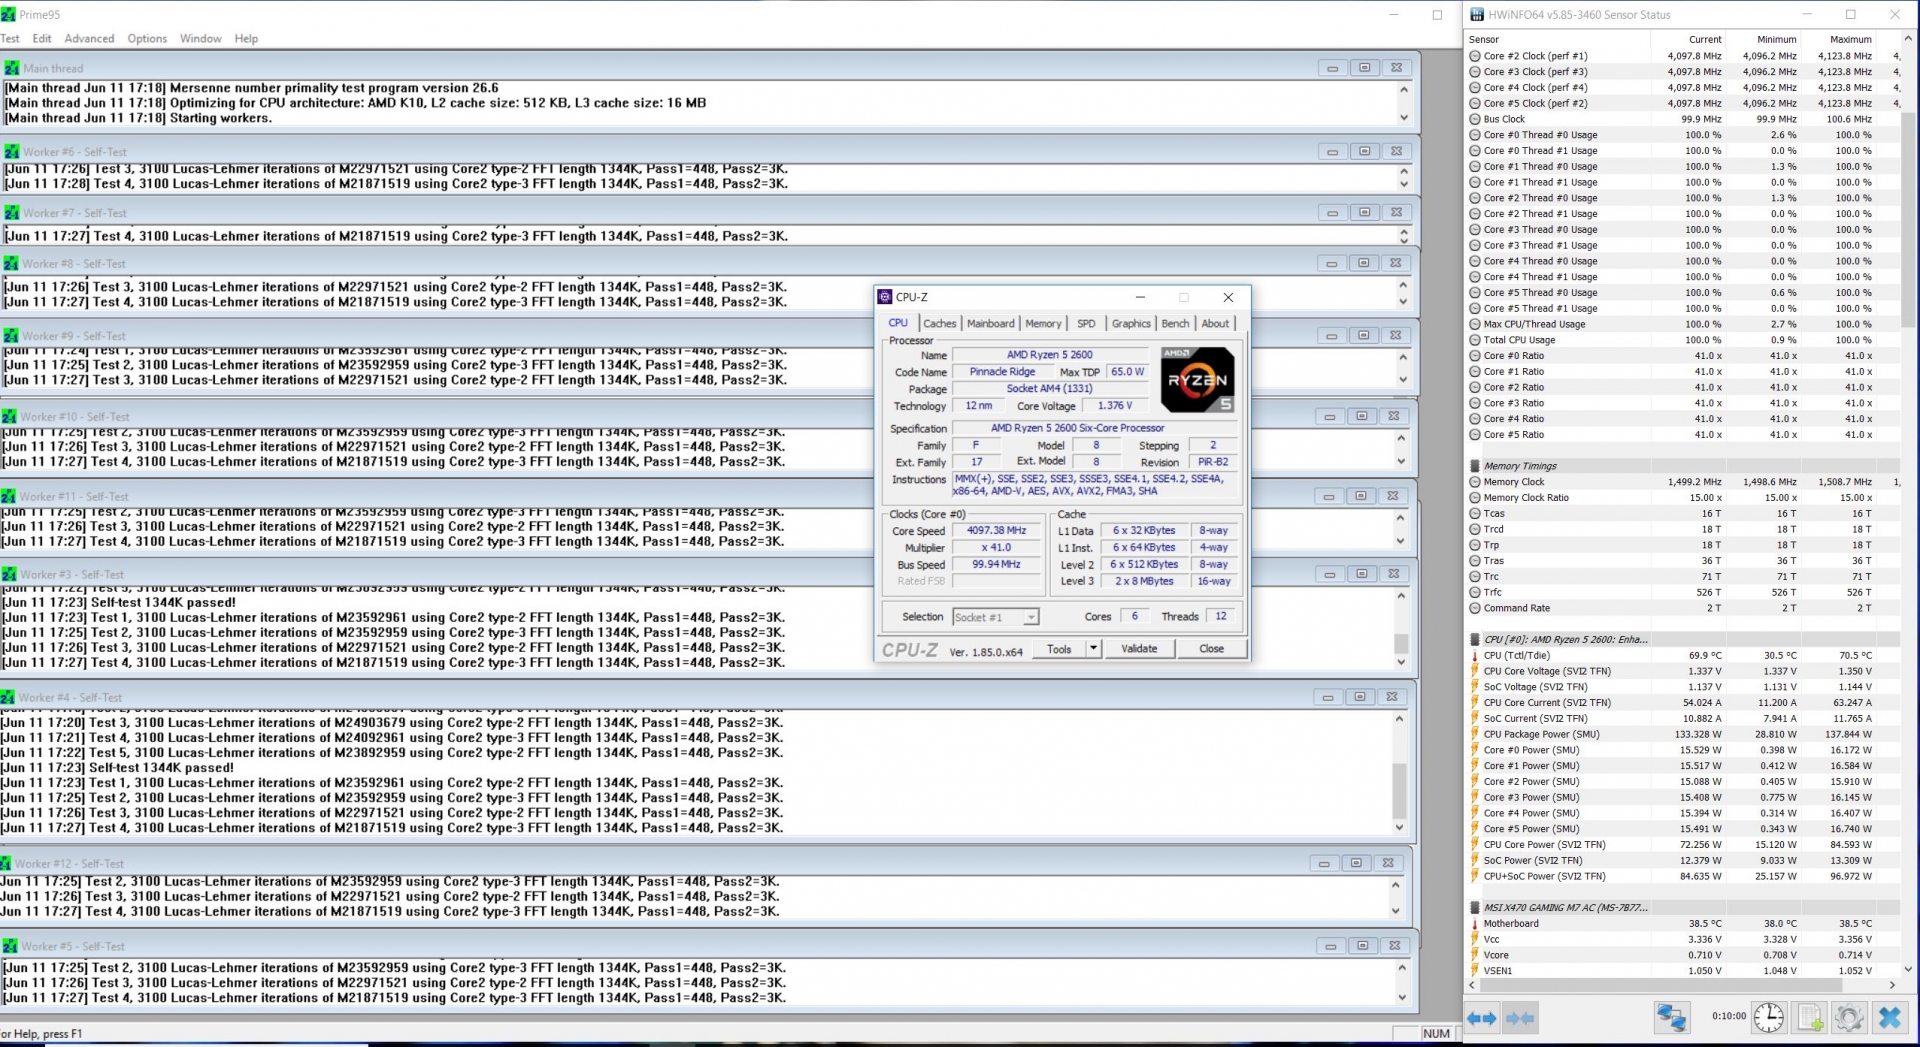Click HWiNFO horizontal scrollbar left arrow
The height and width of the screenshot is (1047, 1920).
tap(1472, 986)
